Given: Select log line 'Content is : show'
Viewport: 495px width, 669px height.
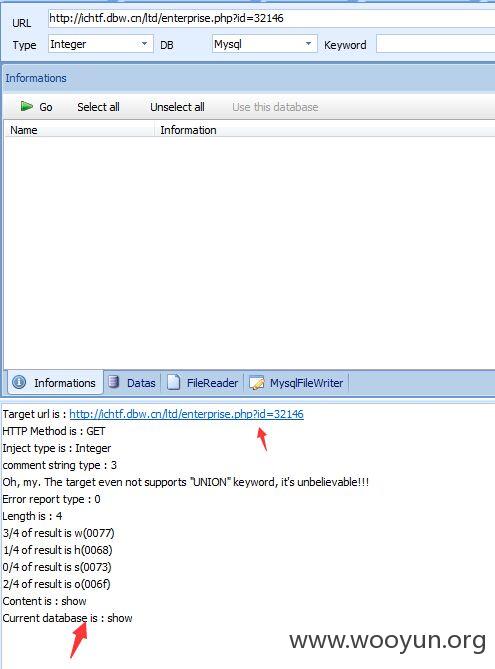Looking at the screenshot, I should click(44, 601).
